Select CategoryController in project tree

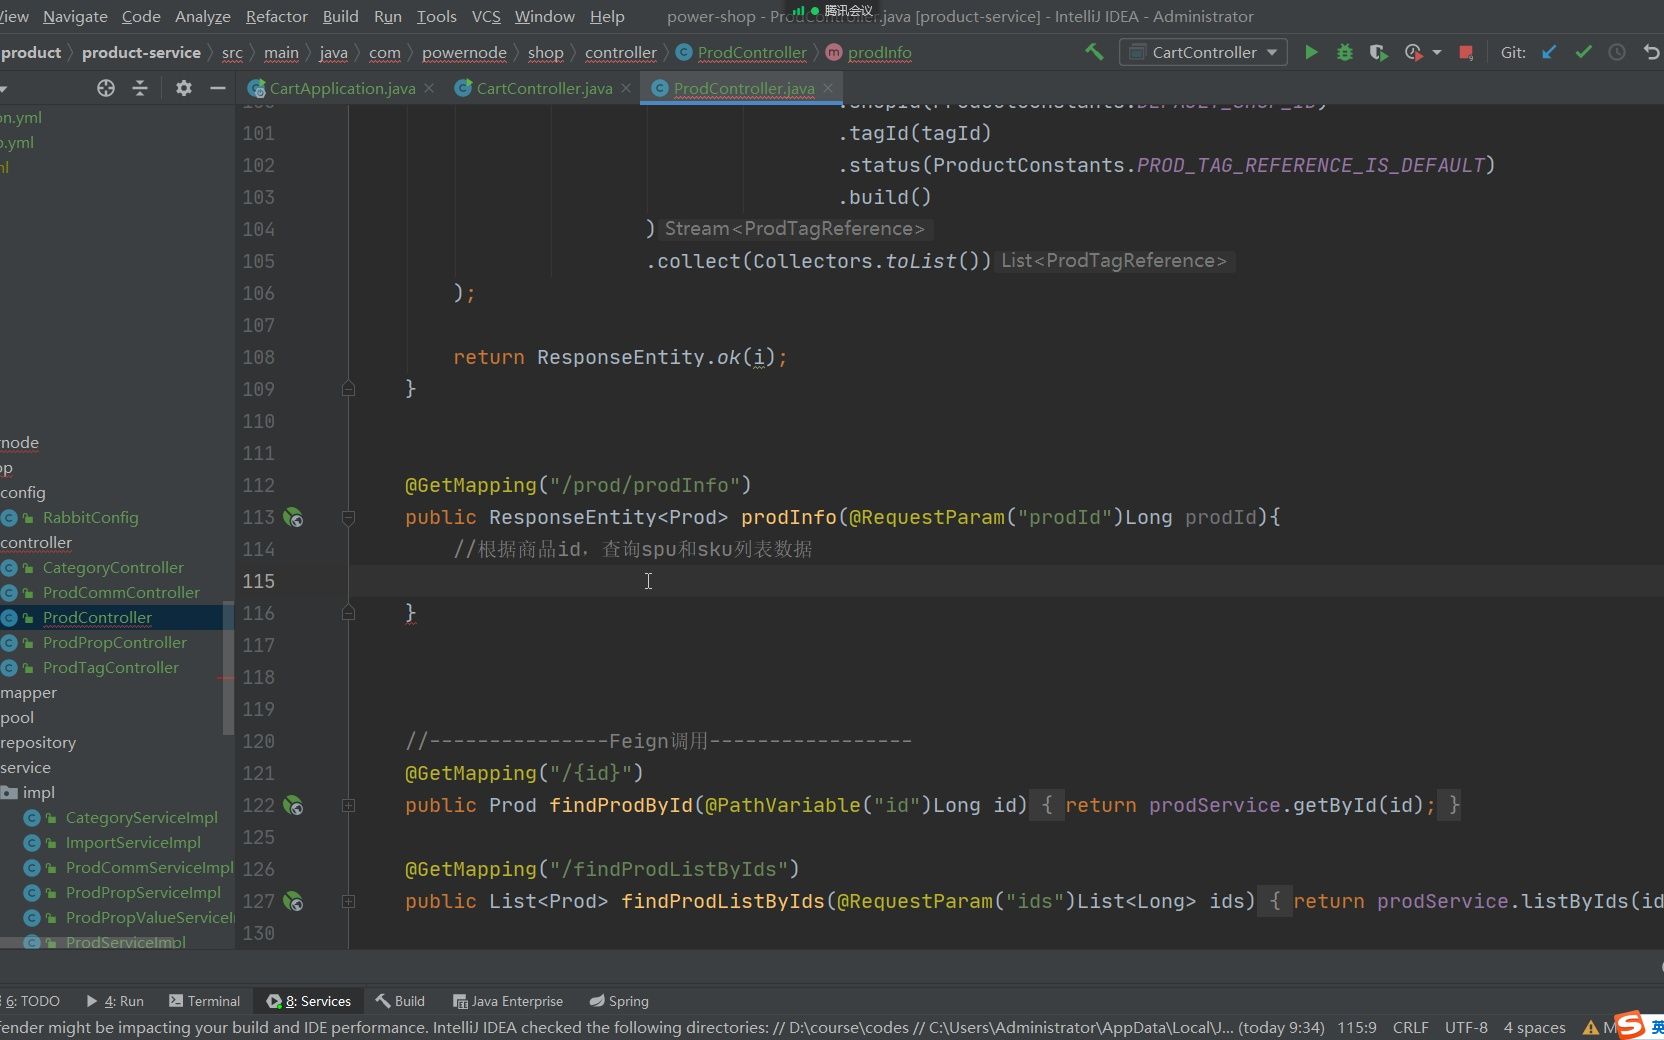click(113, 567)
